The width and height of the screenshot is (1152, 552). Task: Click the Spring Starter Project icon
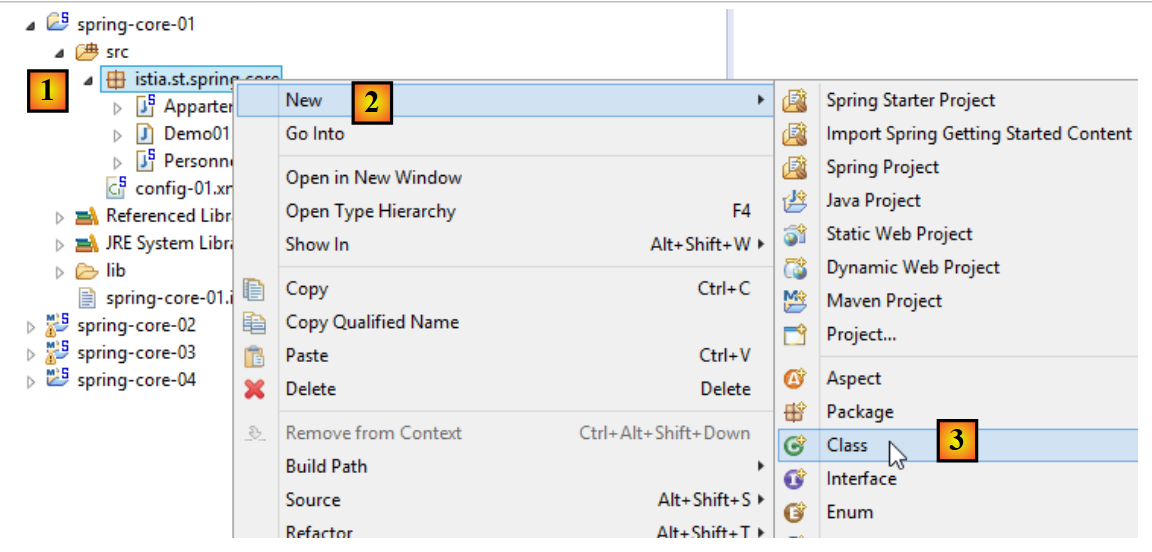click(795, 100)
